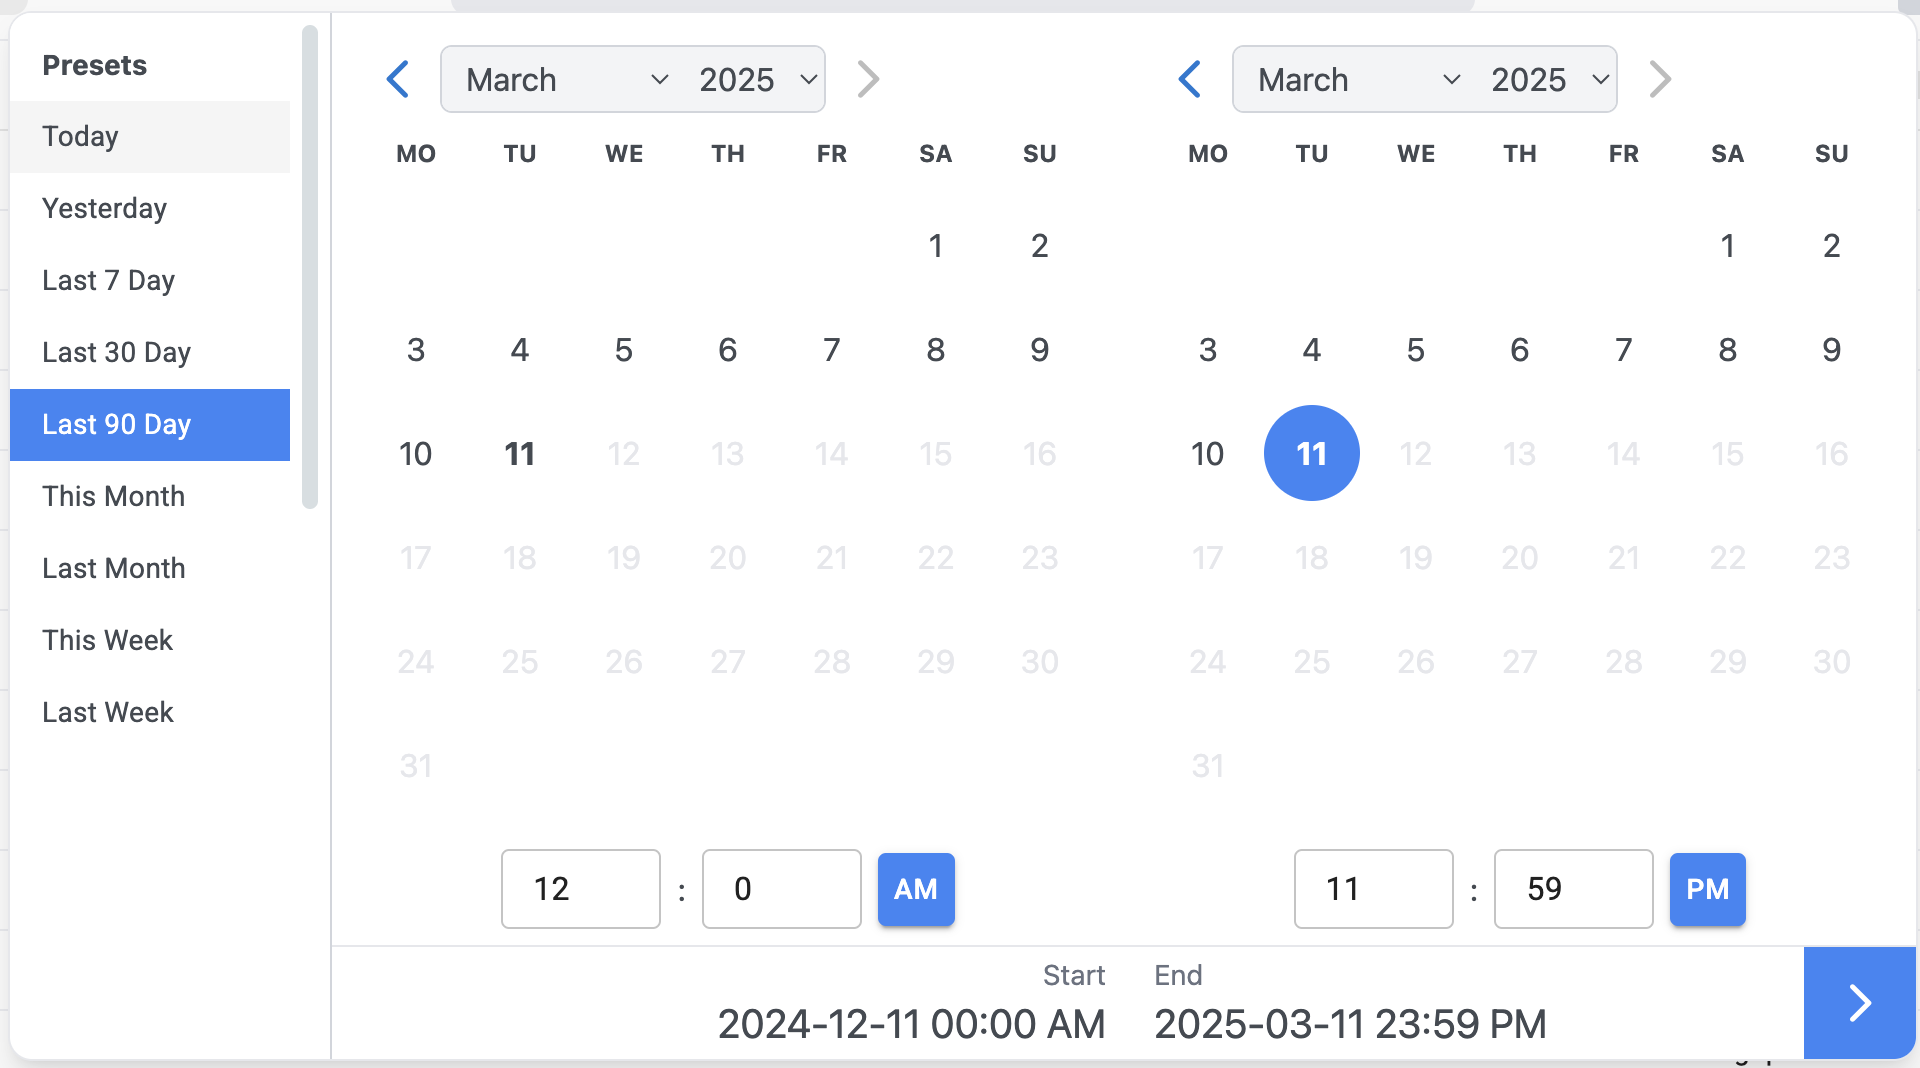Select March 10 in the start calendar
1920x1068 pixels.
click(416, 454)
